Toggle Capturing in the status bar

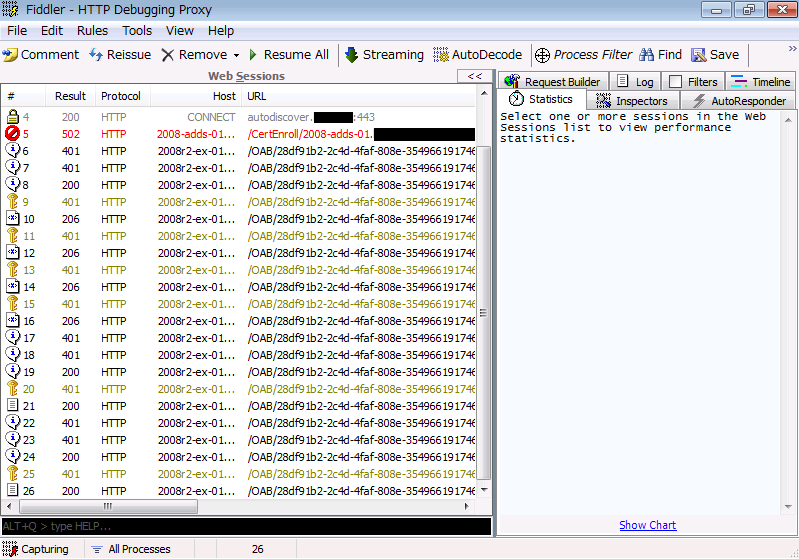click(36, 549)
